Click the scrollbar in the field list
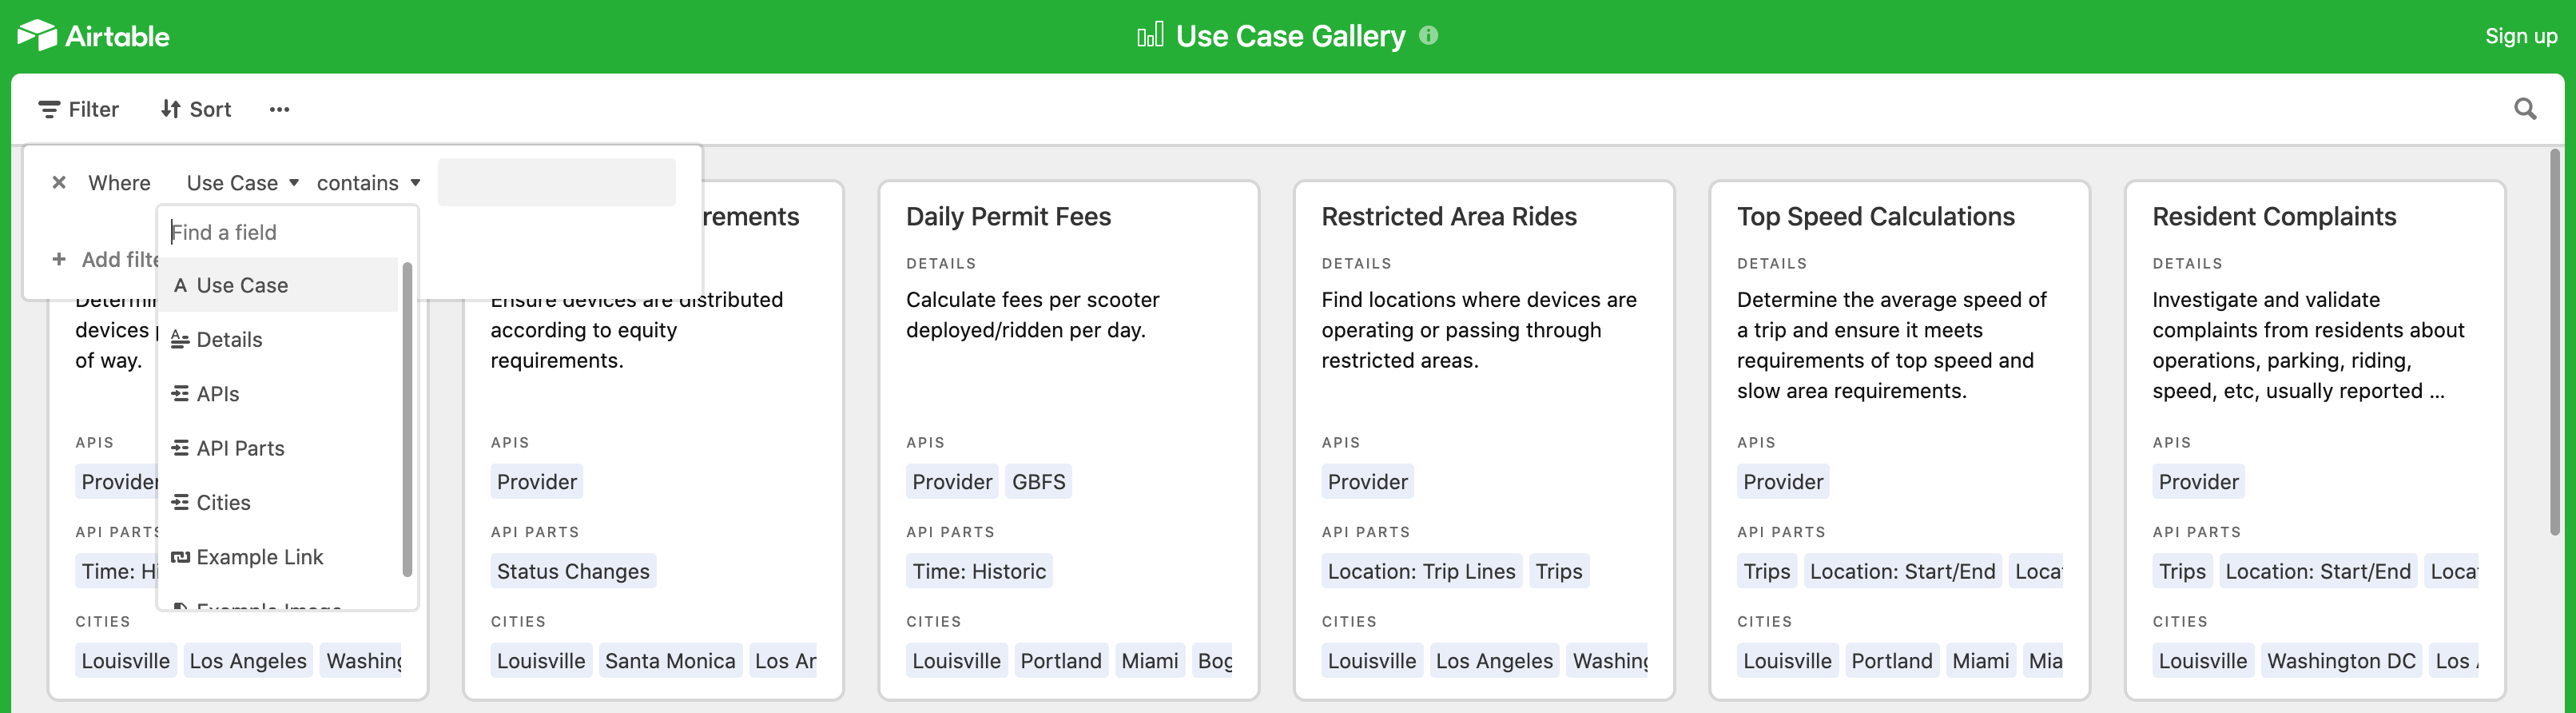2576x713 pixels. click(408, 420)
